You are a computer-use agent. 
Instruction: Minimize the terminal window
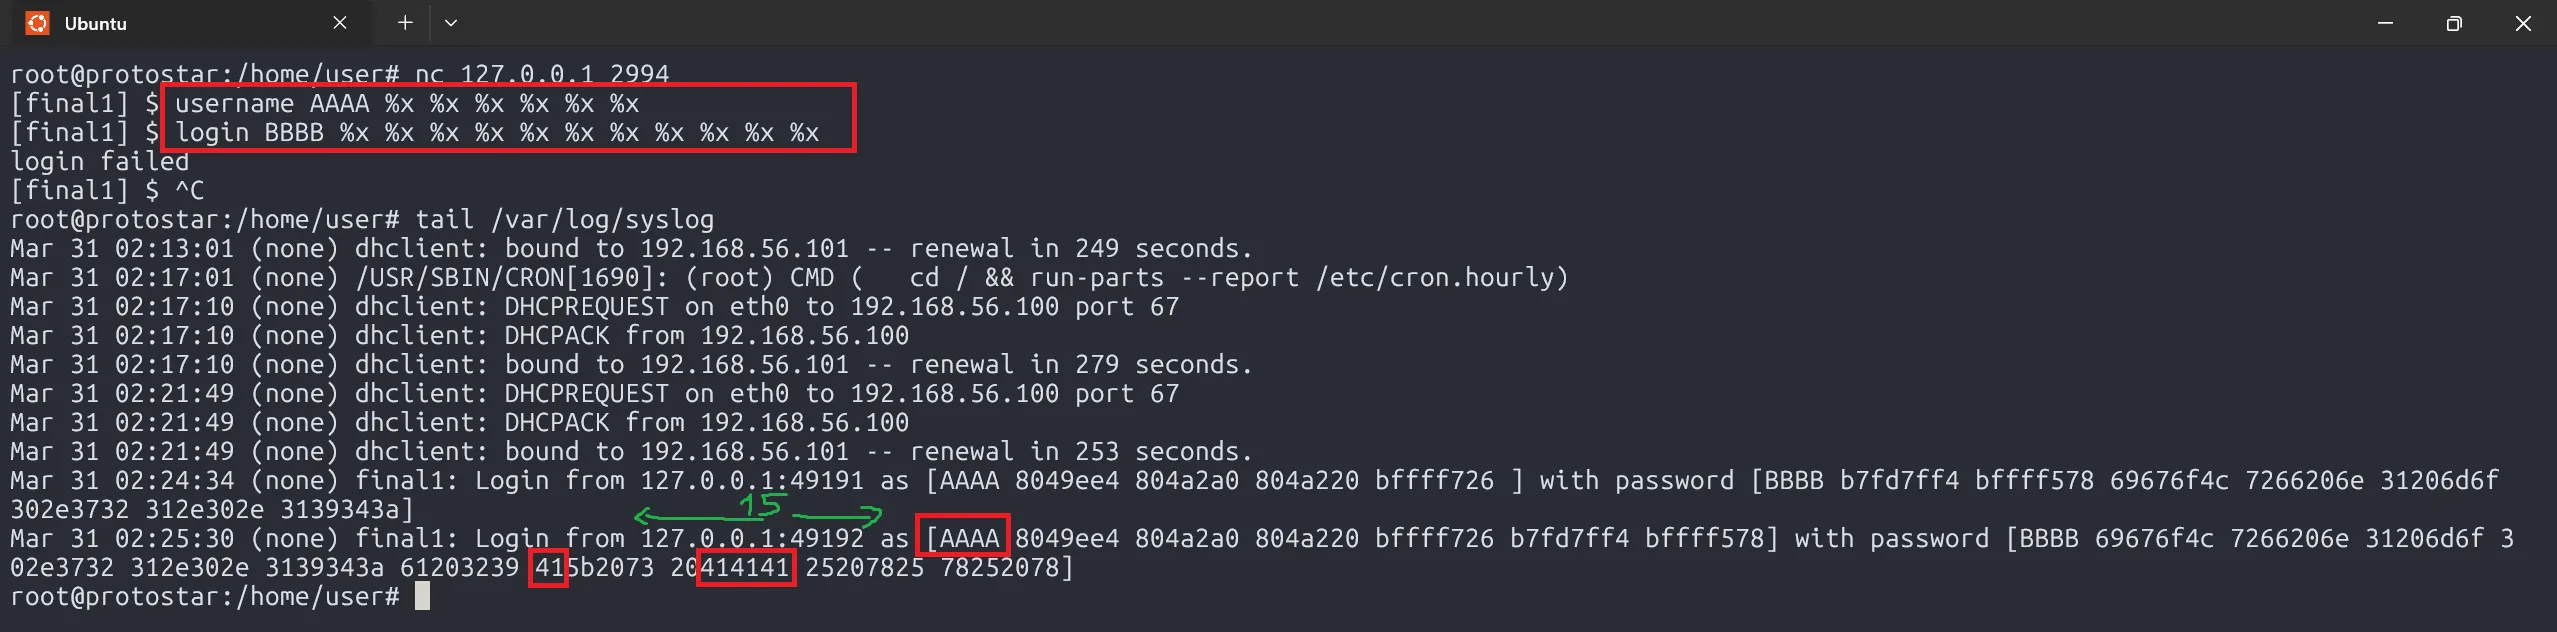2385,23
